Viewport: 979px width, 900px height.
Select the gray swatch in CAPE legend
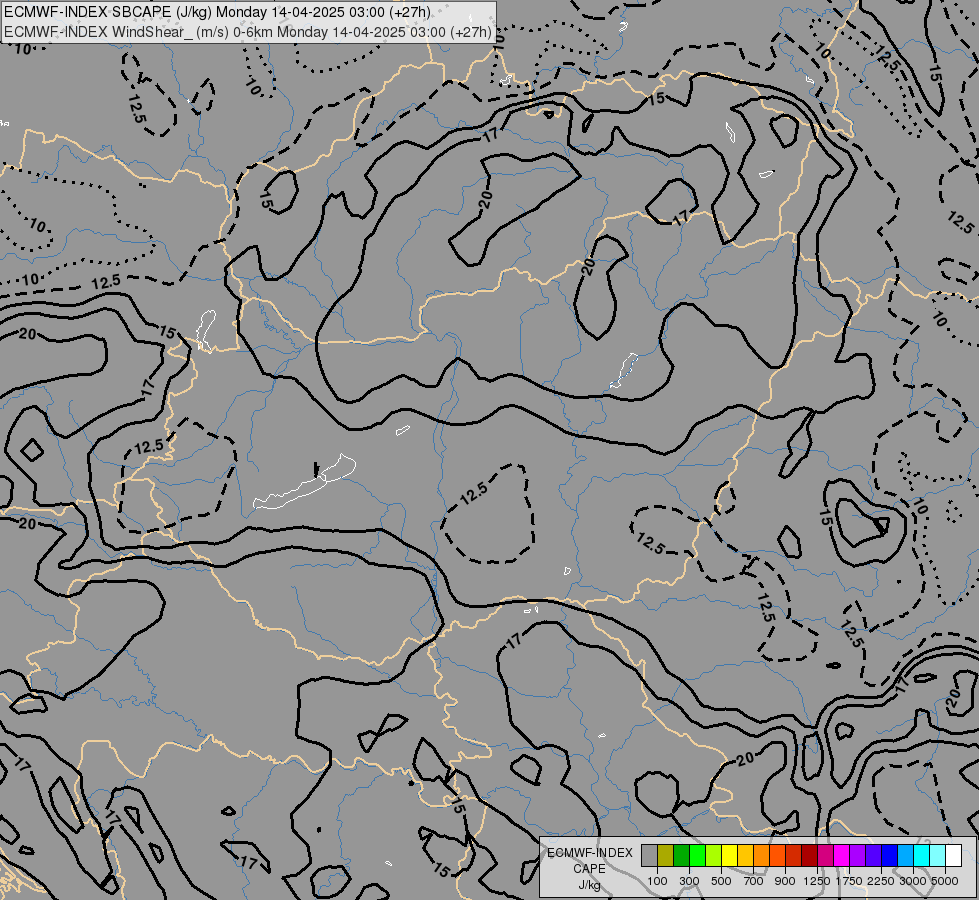tap(649, 855)
